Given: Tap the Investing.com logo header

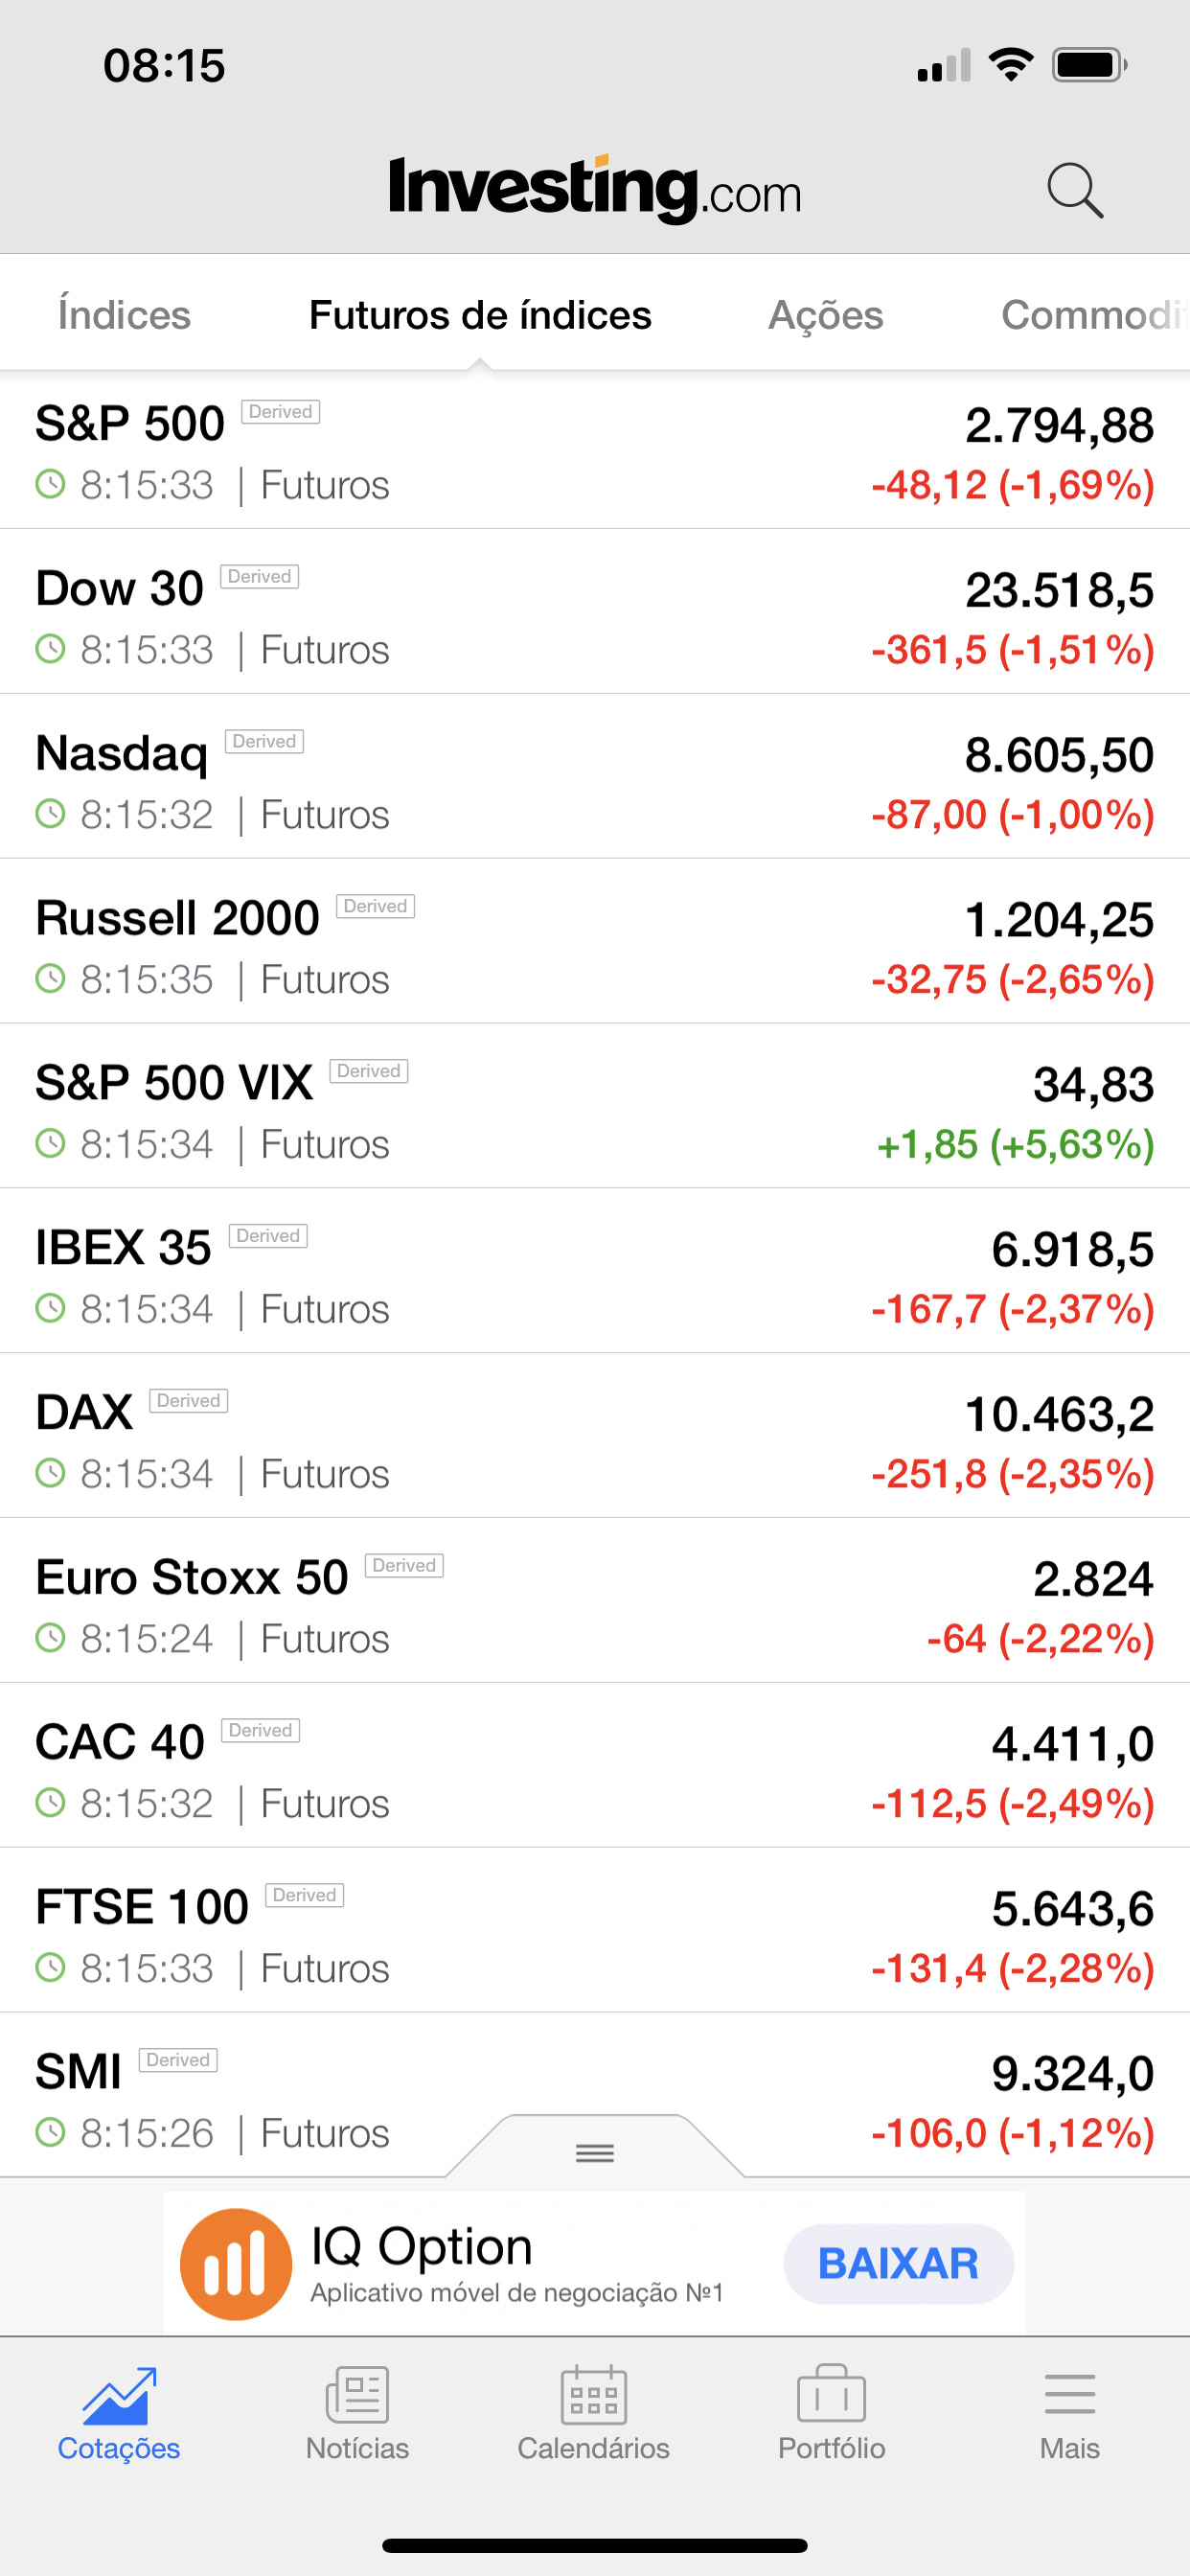Looking at the screenshot, I should [595, 188].
